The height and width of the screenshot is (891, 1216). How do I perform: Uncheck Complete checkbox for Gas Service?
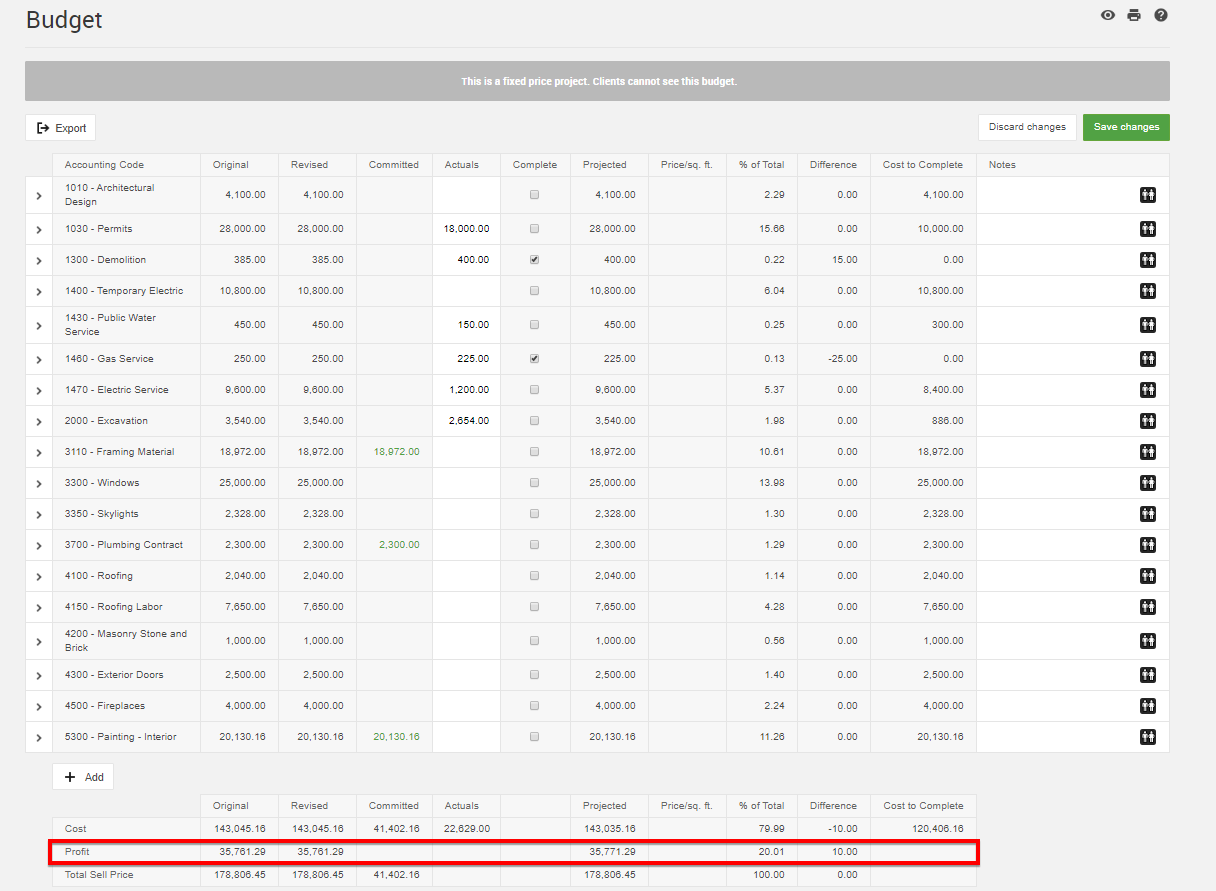tap(535, 359)
